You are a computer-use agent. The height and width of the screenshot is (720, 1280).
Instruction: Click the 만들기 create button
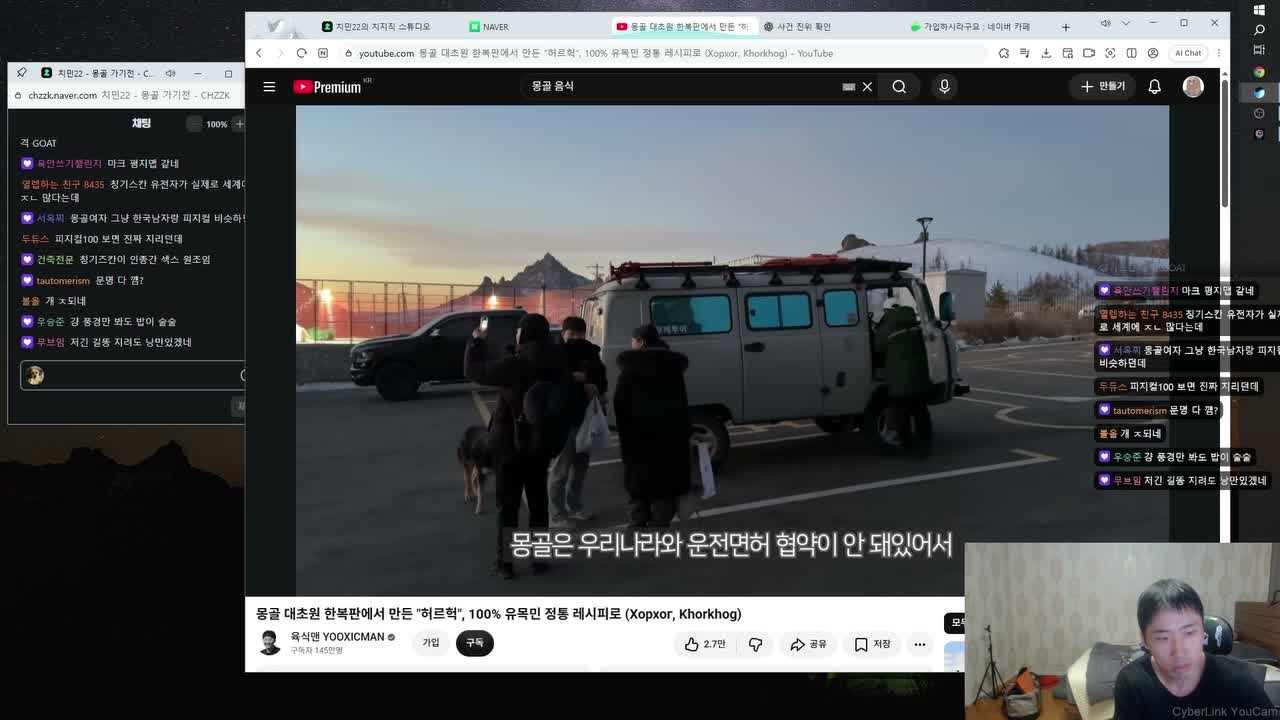point(1103,87)
